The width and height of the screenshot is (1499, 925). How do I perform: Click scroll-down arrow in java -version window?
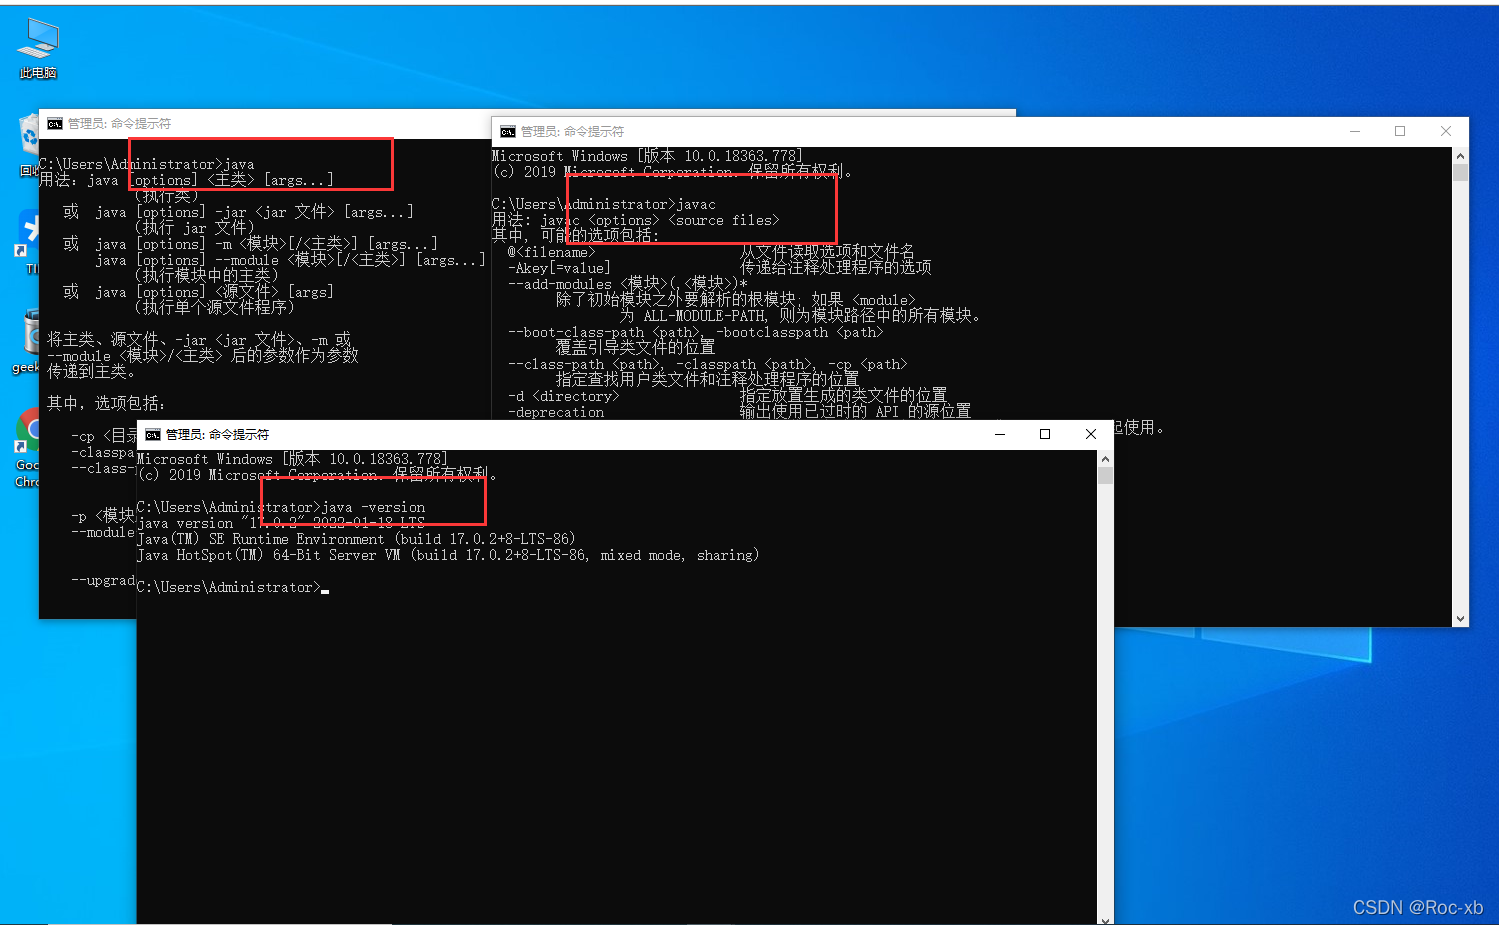click(1105, 918)
